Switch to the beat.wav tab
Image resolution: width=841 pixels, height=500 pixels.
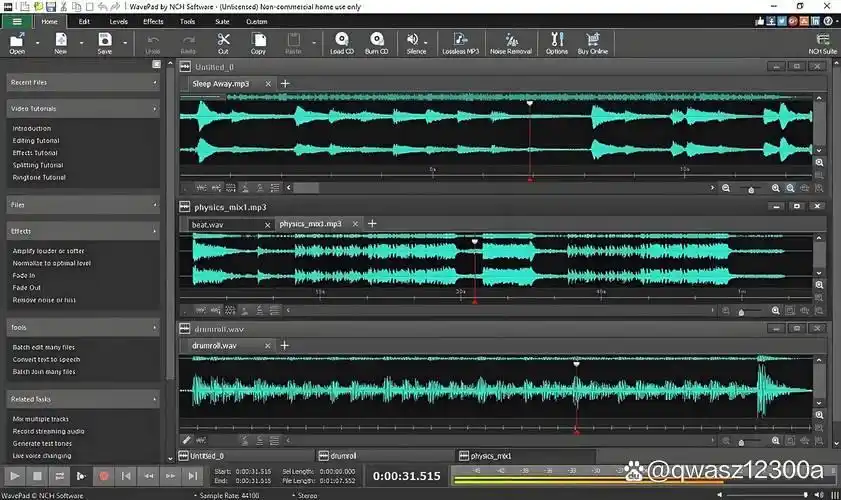click(207, 224)
